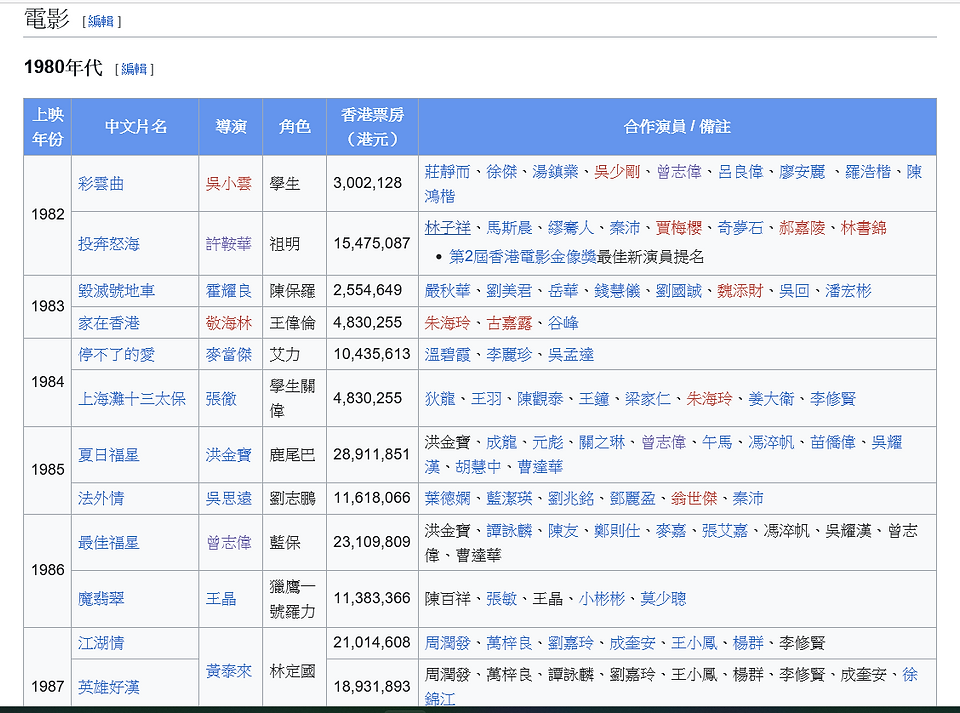Click director link 黃泰來
Image resolution: width=960 pixels, height=713 pixels.
228,671
